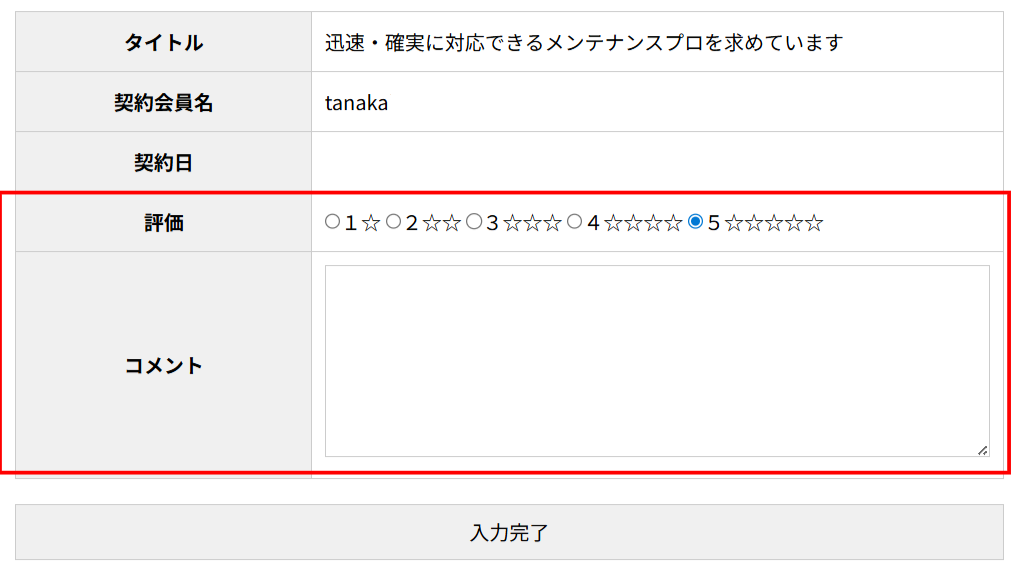This screenshot has height=584, width=1020.
Task: Click the コメント label cell
Action: tap(164, 365)
